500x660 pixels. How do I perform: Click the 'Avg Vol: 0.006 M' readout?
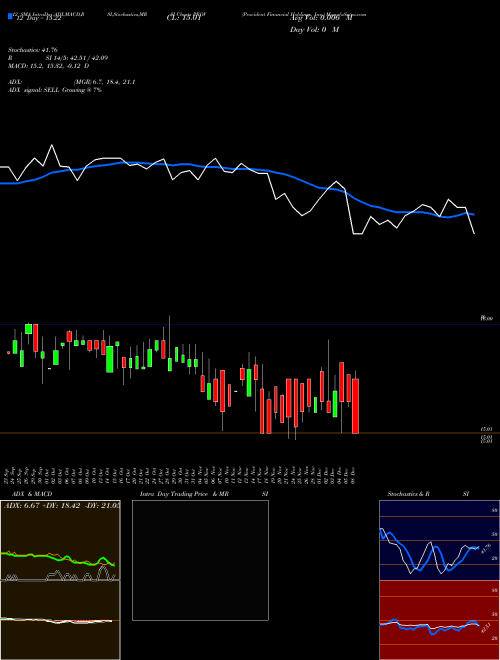(x=321, y=18)
